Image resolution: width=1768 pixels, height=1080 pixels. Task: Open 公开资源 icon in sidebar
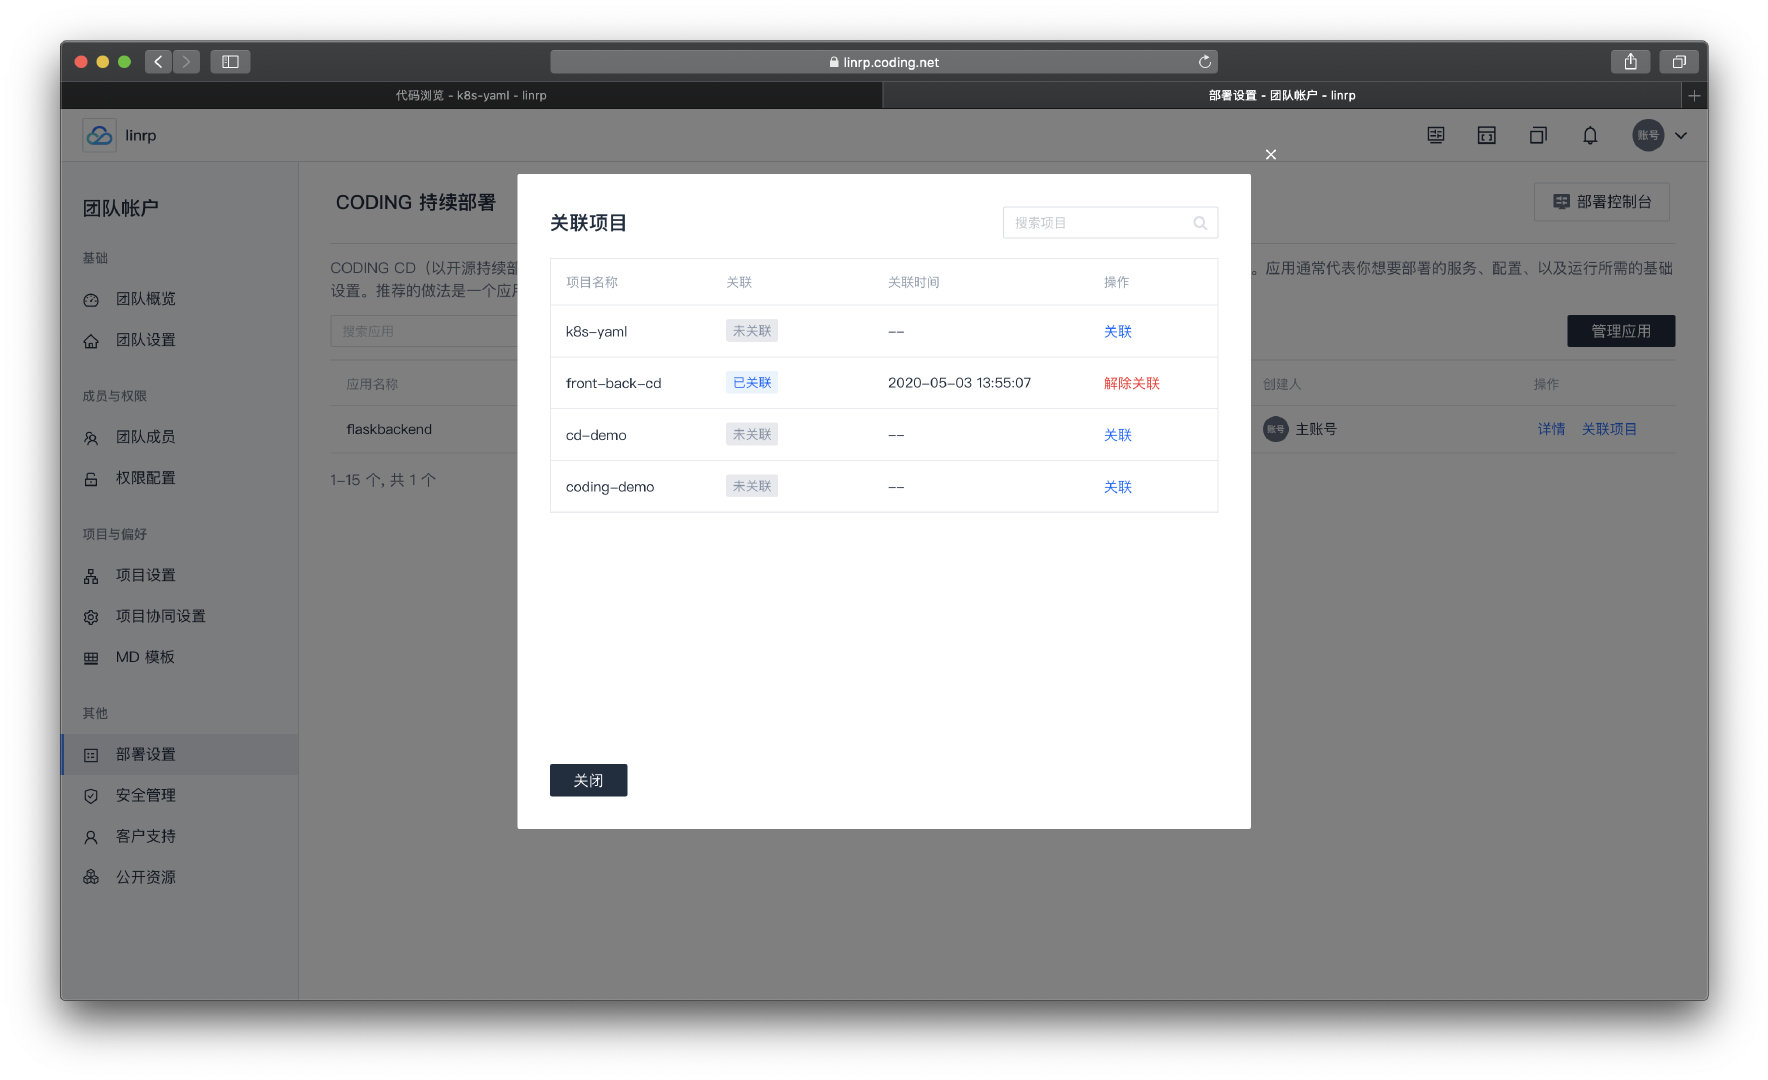point(91,877)
